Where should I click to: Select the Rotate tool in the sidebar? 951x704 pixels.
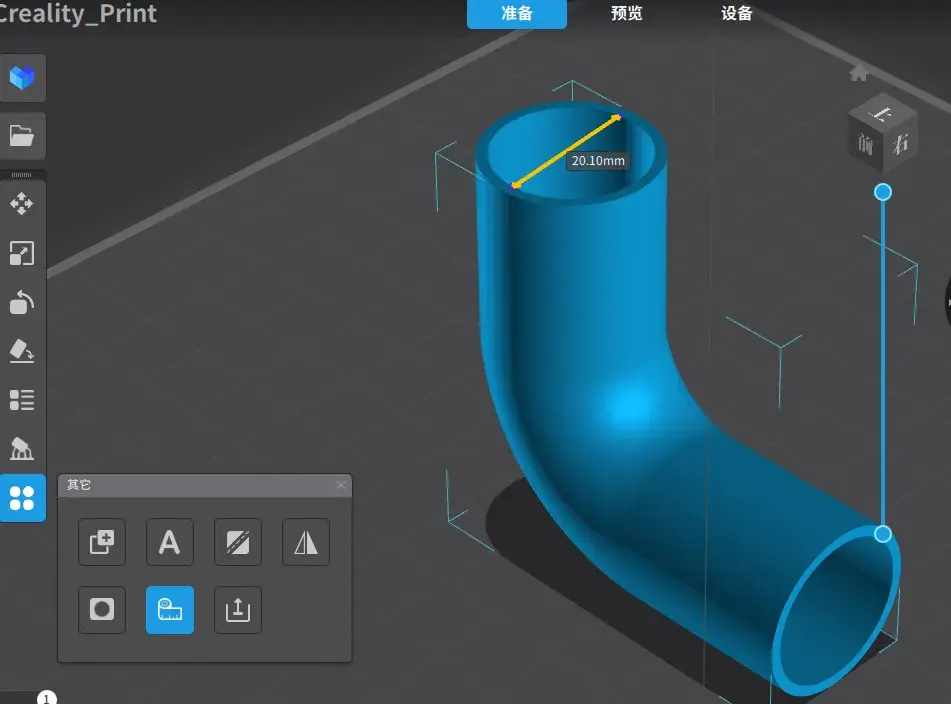22,302
